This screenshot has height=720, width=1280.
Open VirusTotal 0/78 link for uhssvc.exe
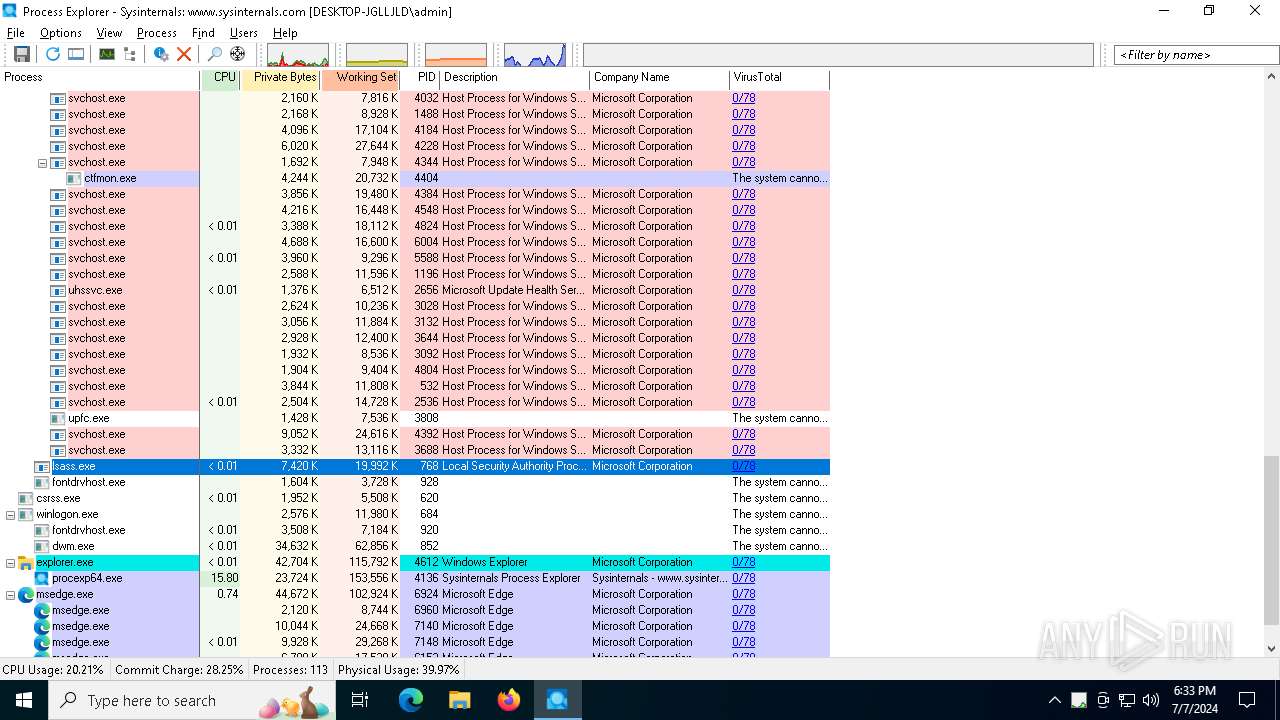pos(744,290)
